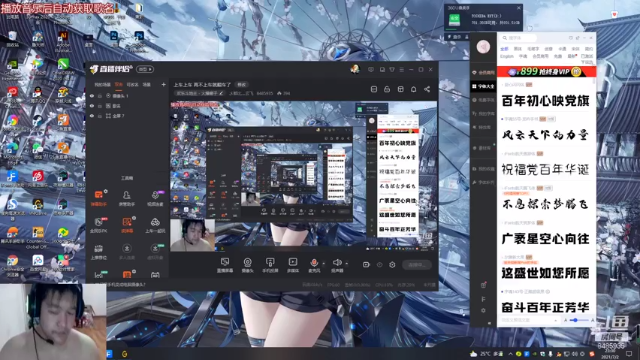Screen dimensions: 640x360
Task: Open the preview text dropdown arrow in the font app
Action: pos(556,320)
